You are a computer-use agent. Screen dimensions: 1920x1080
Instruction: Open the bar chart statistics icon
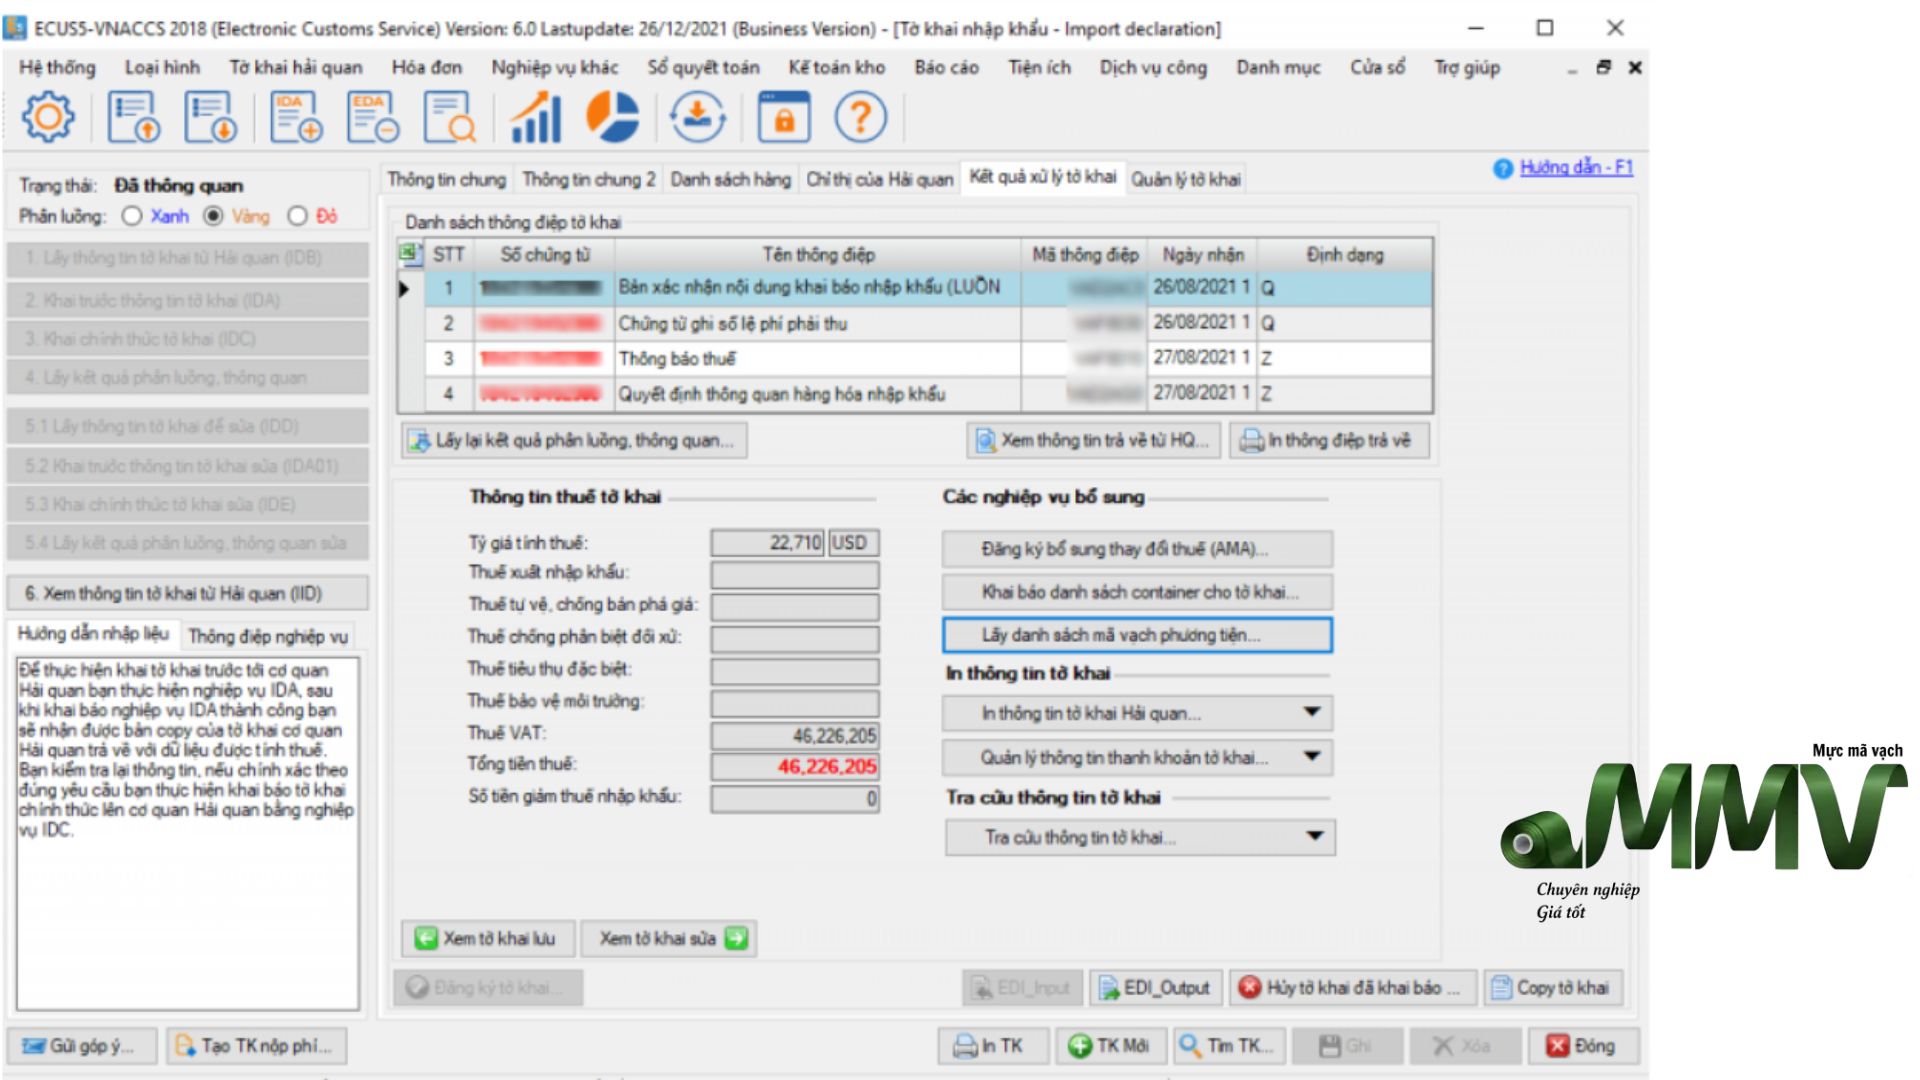pos(536,117)
